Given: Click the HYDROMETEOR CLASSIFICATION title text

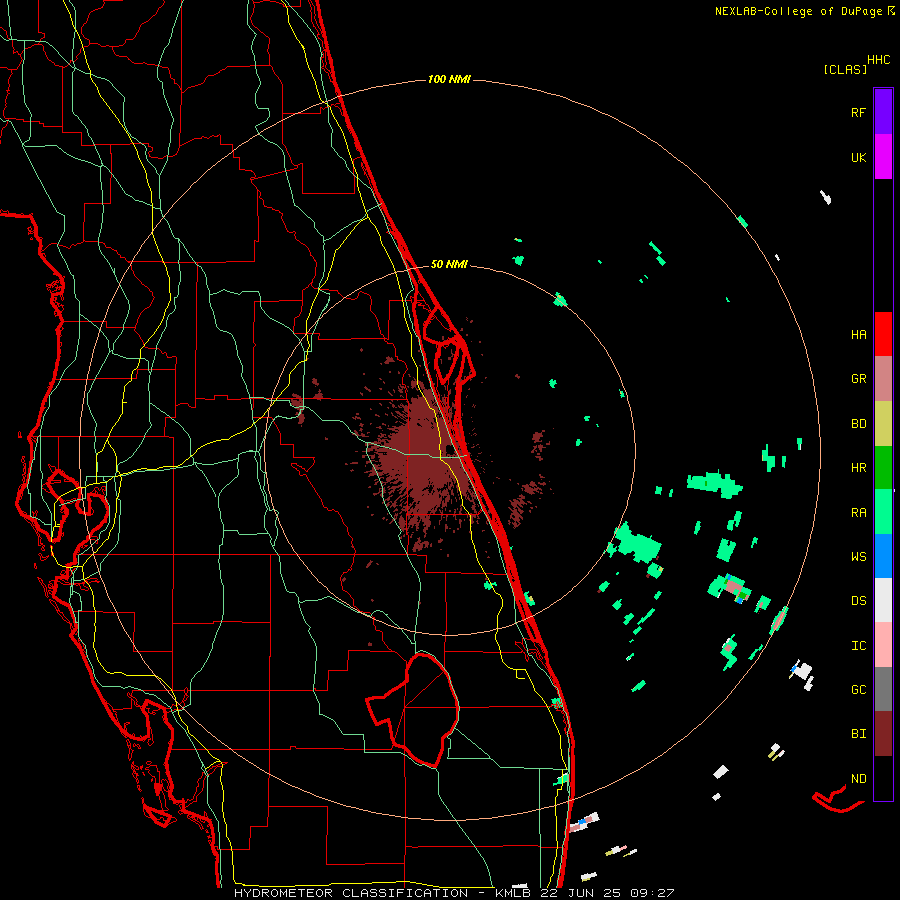Looking at the screenshot, I should click(x=351, y=893).
